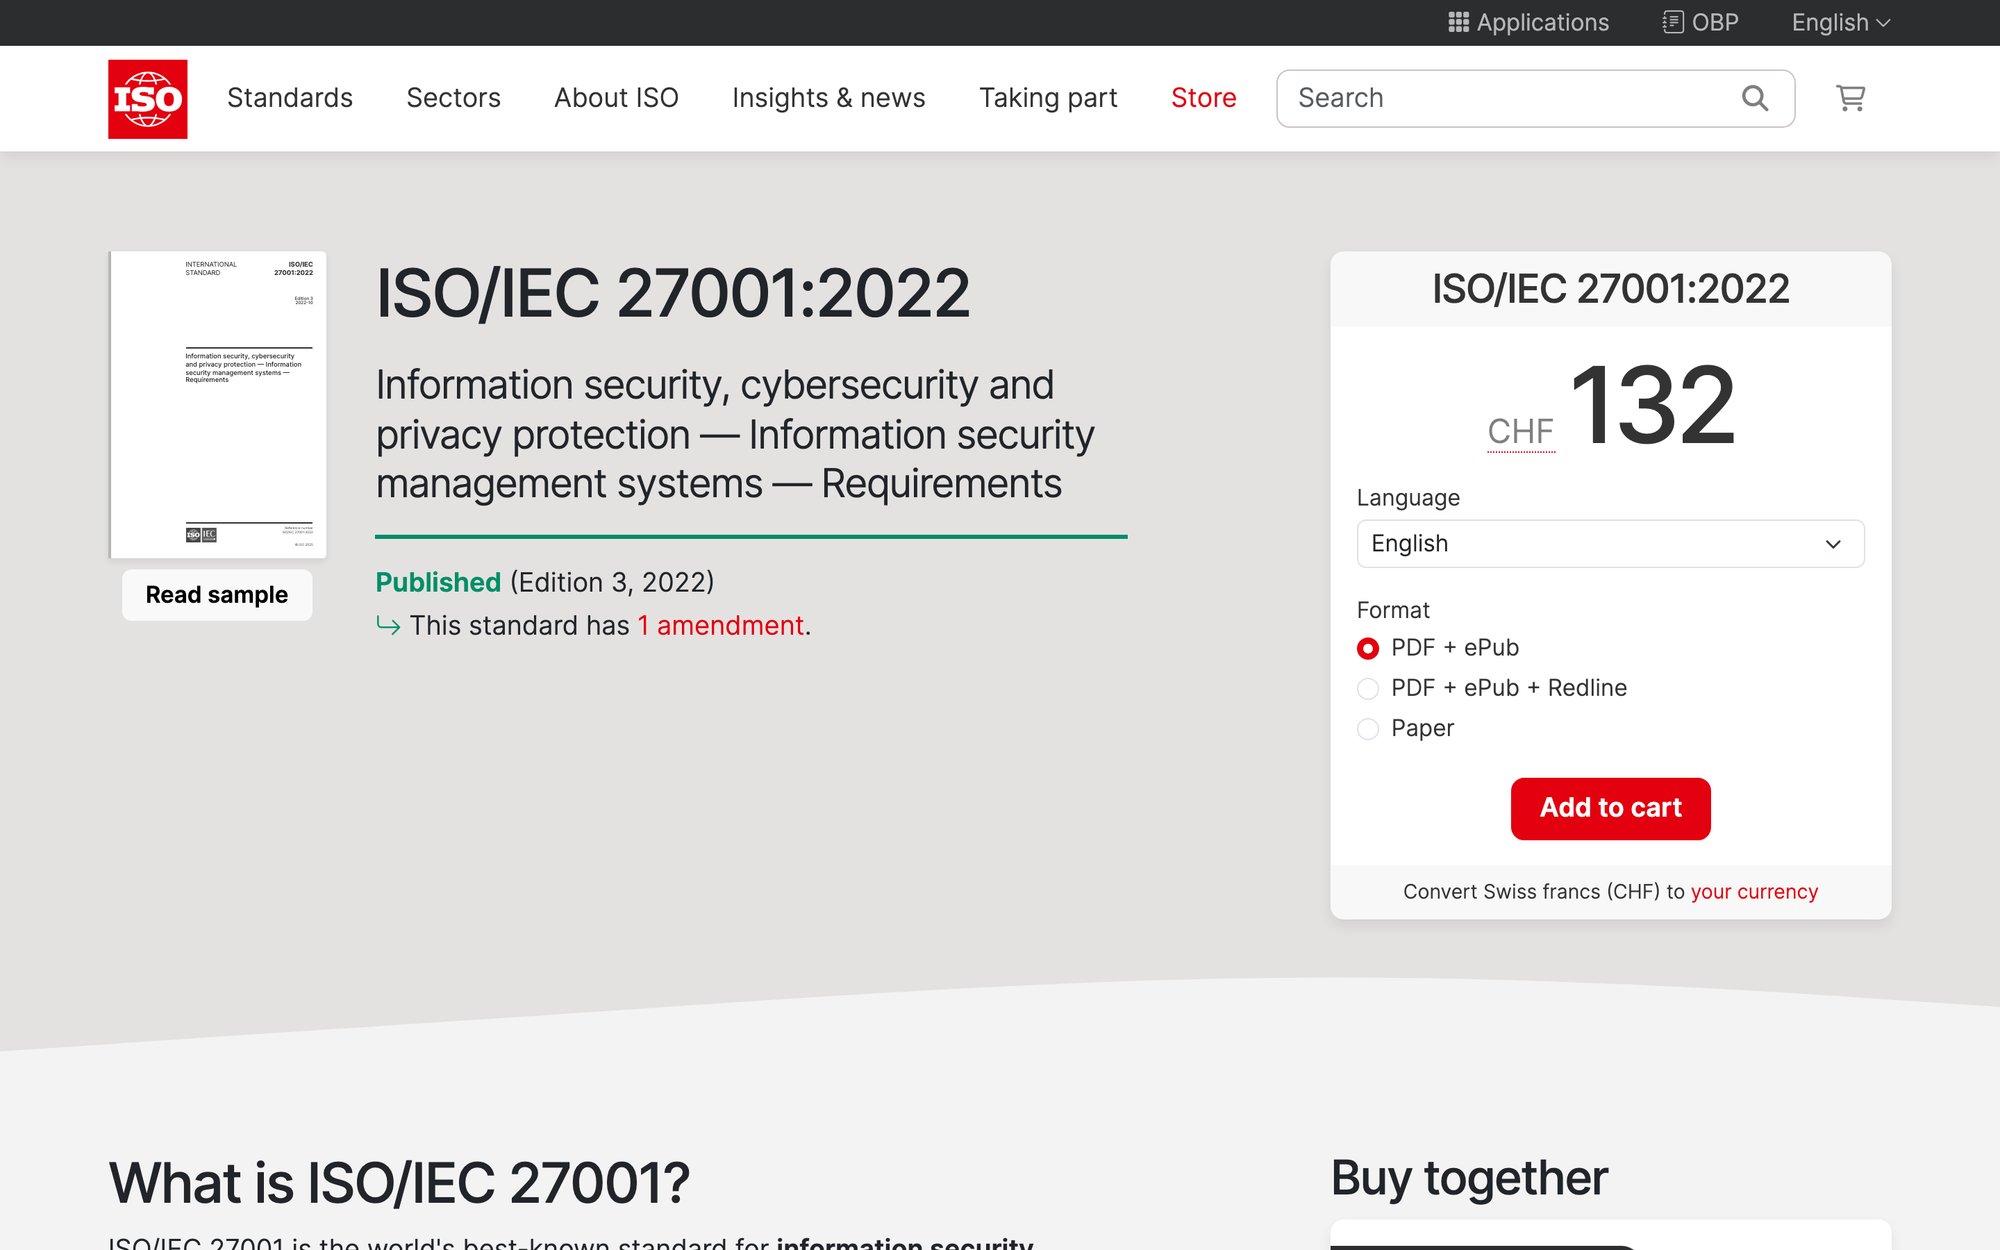Expand the English site language menu
Viewport: 2000px width, 1250px height.
coord(1838,21)
